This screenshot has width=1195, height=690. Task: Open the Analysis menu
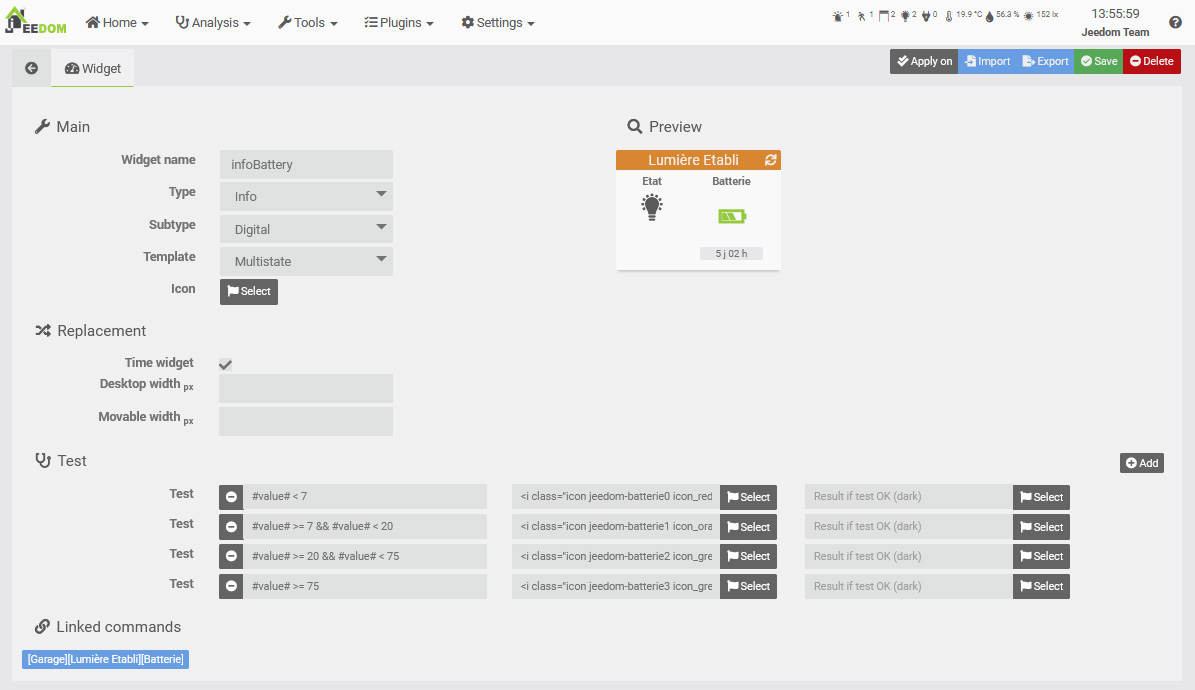[x=213, y=23]
